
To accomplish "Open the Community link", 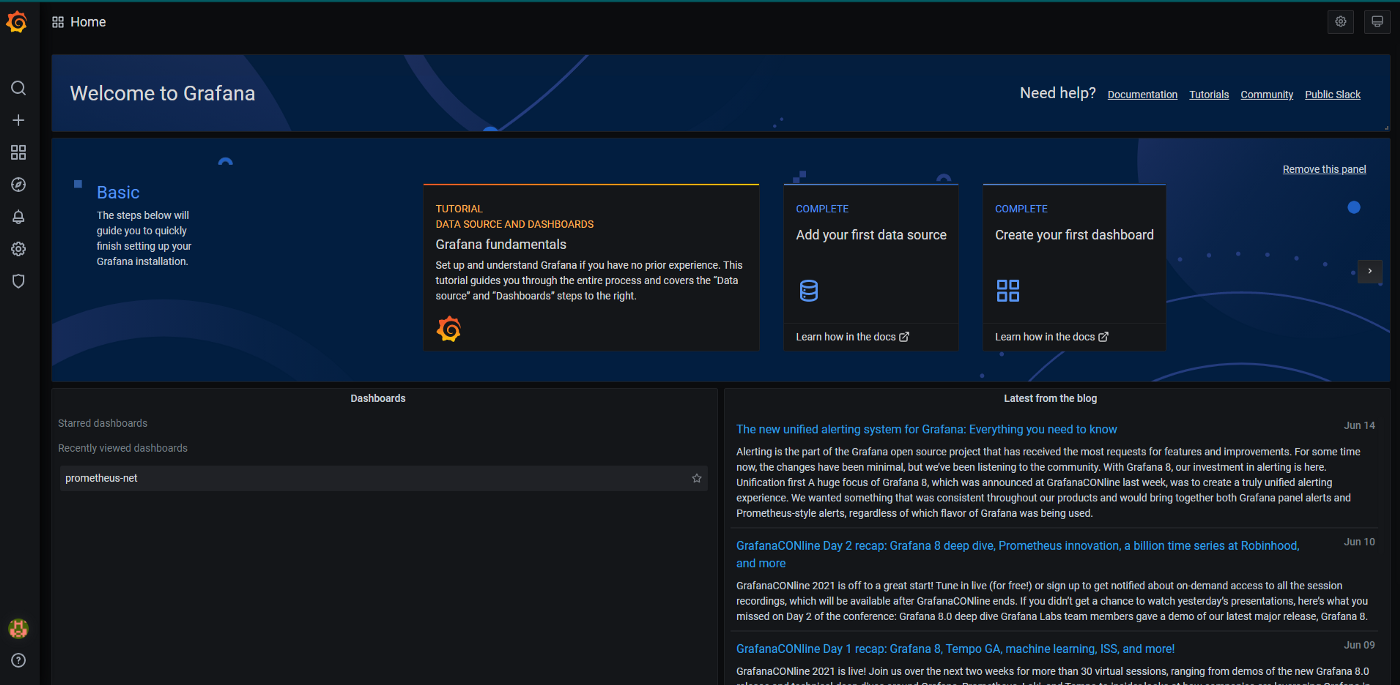I will click(1267, 94).
